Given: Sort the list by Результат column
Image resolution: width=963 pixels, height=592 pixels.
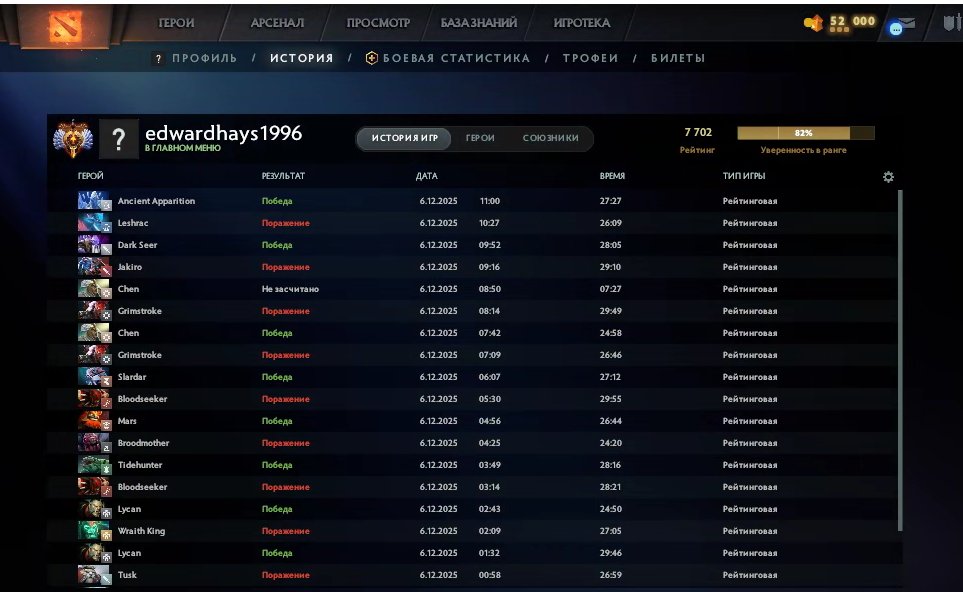Looking at the screenshot, I should pos(283,177).
